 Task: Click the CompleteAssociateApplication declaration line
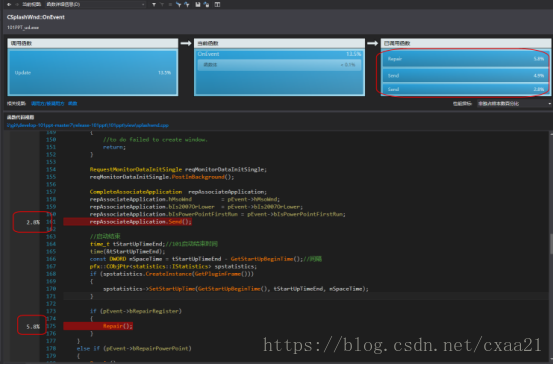pyautogui.click(x=178, y=192)
